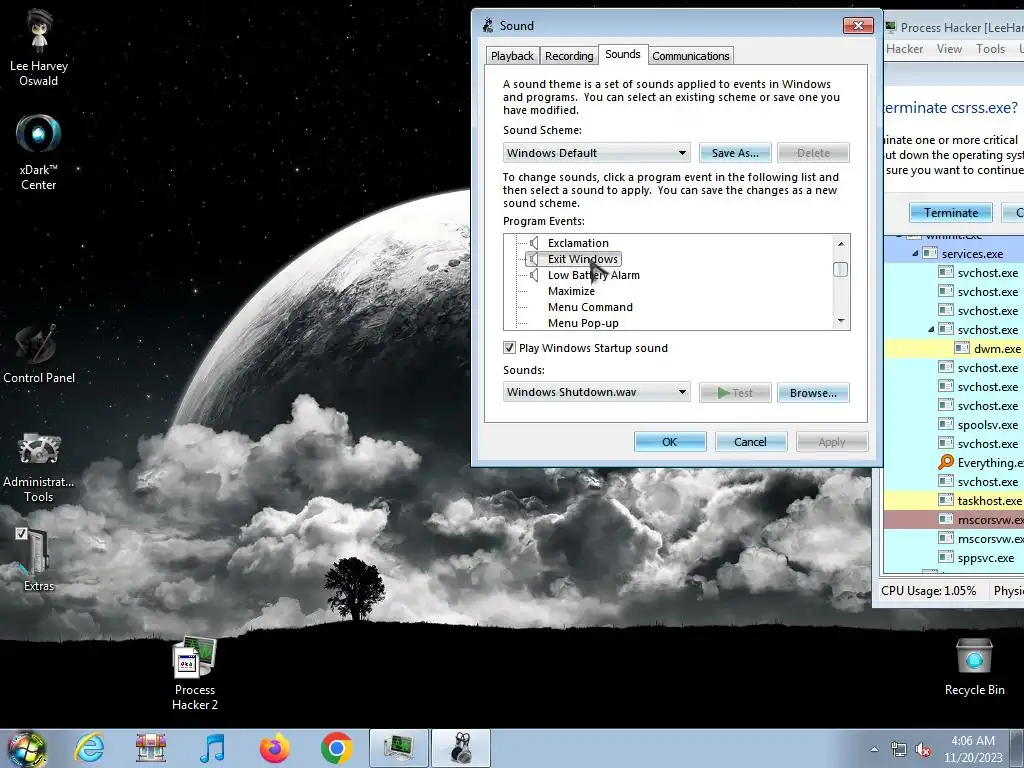Click the speaker icon beside Exit Windows
The height and width of the screenshot is (768, 1024).
(x=534, y=259)
